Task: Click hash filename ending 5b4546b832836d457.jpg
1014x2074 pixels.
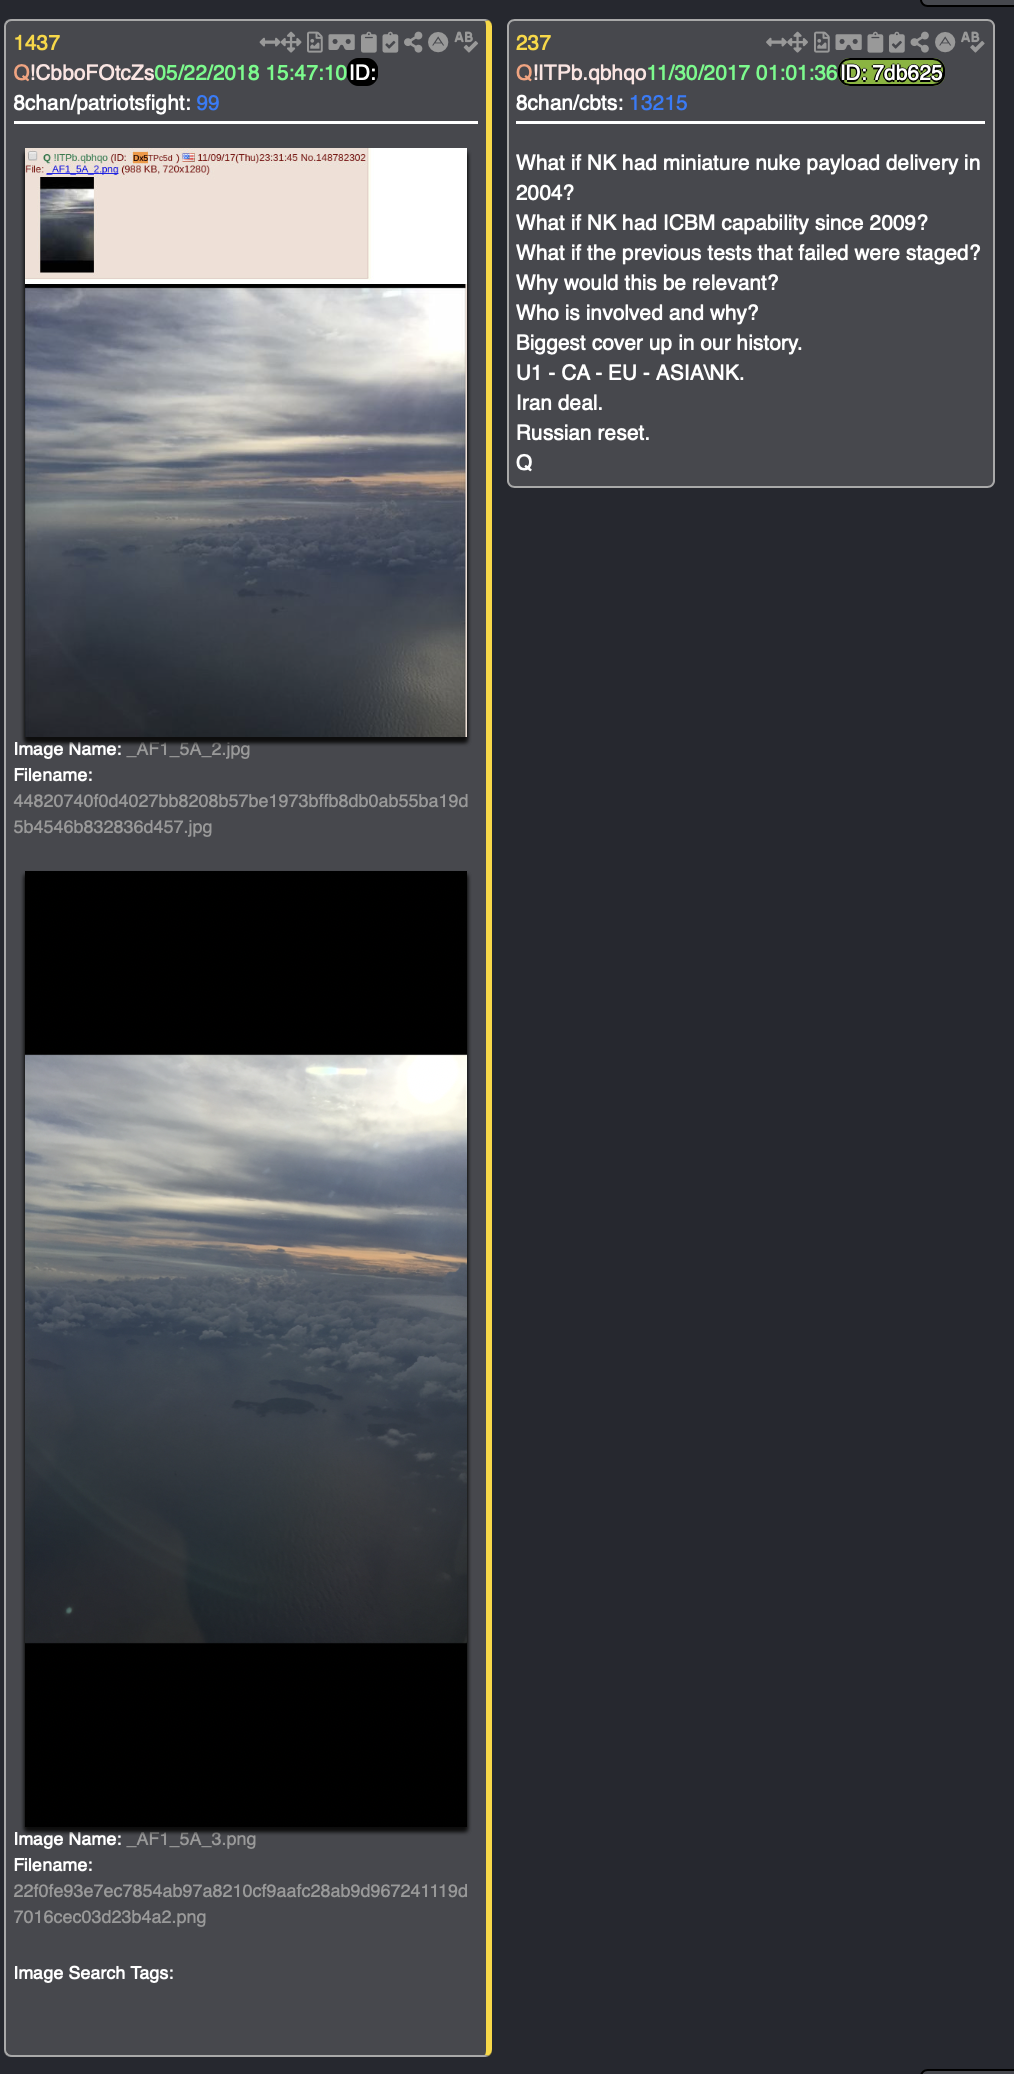Action: [241, 814]
